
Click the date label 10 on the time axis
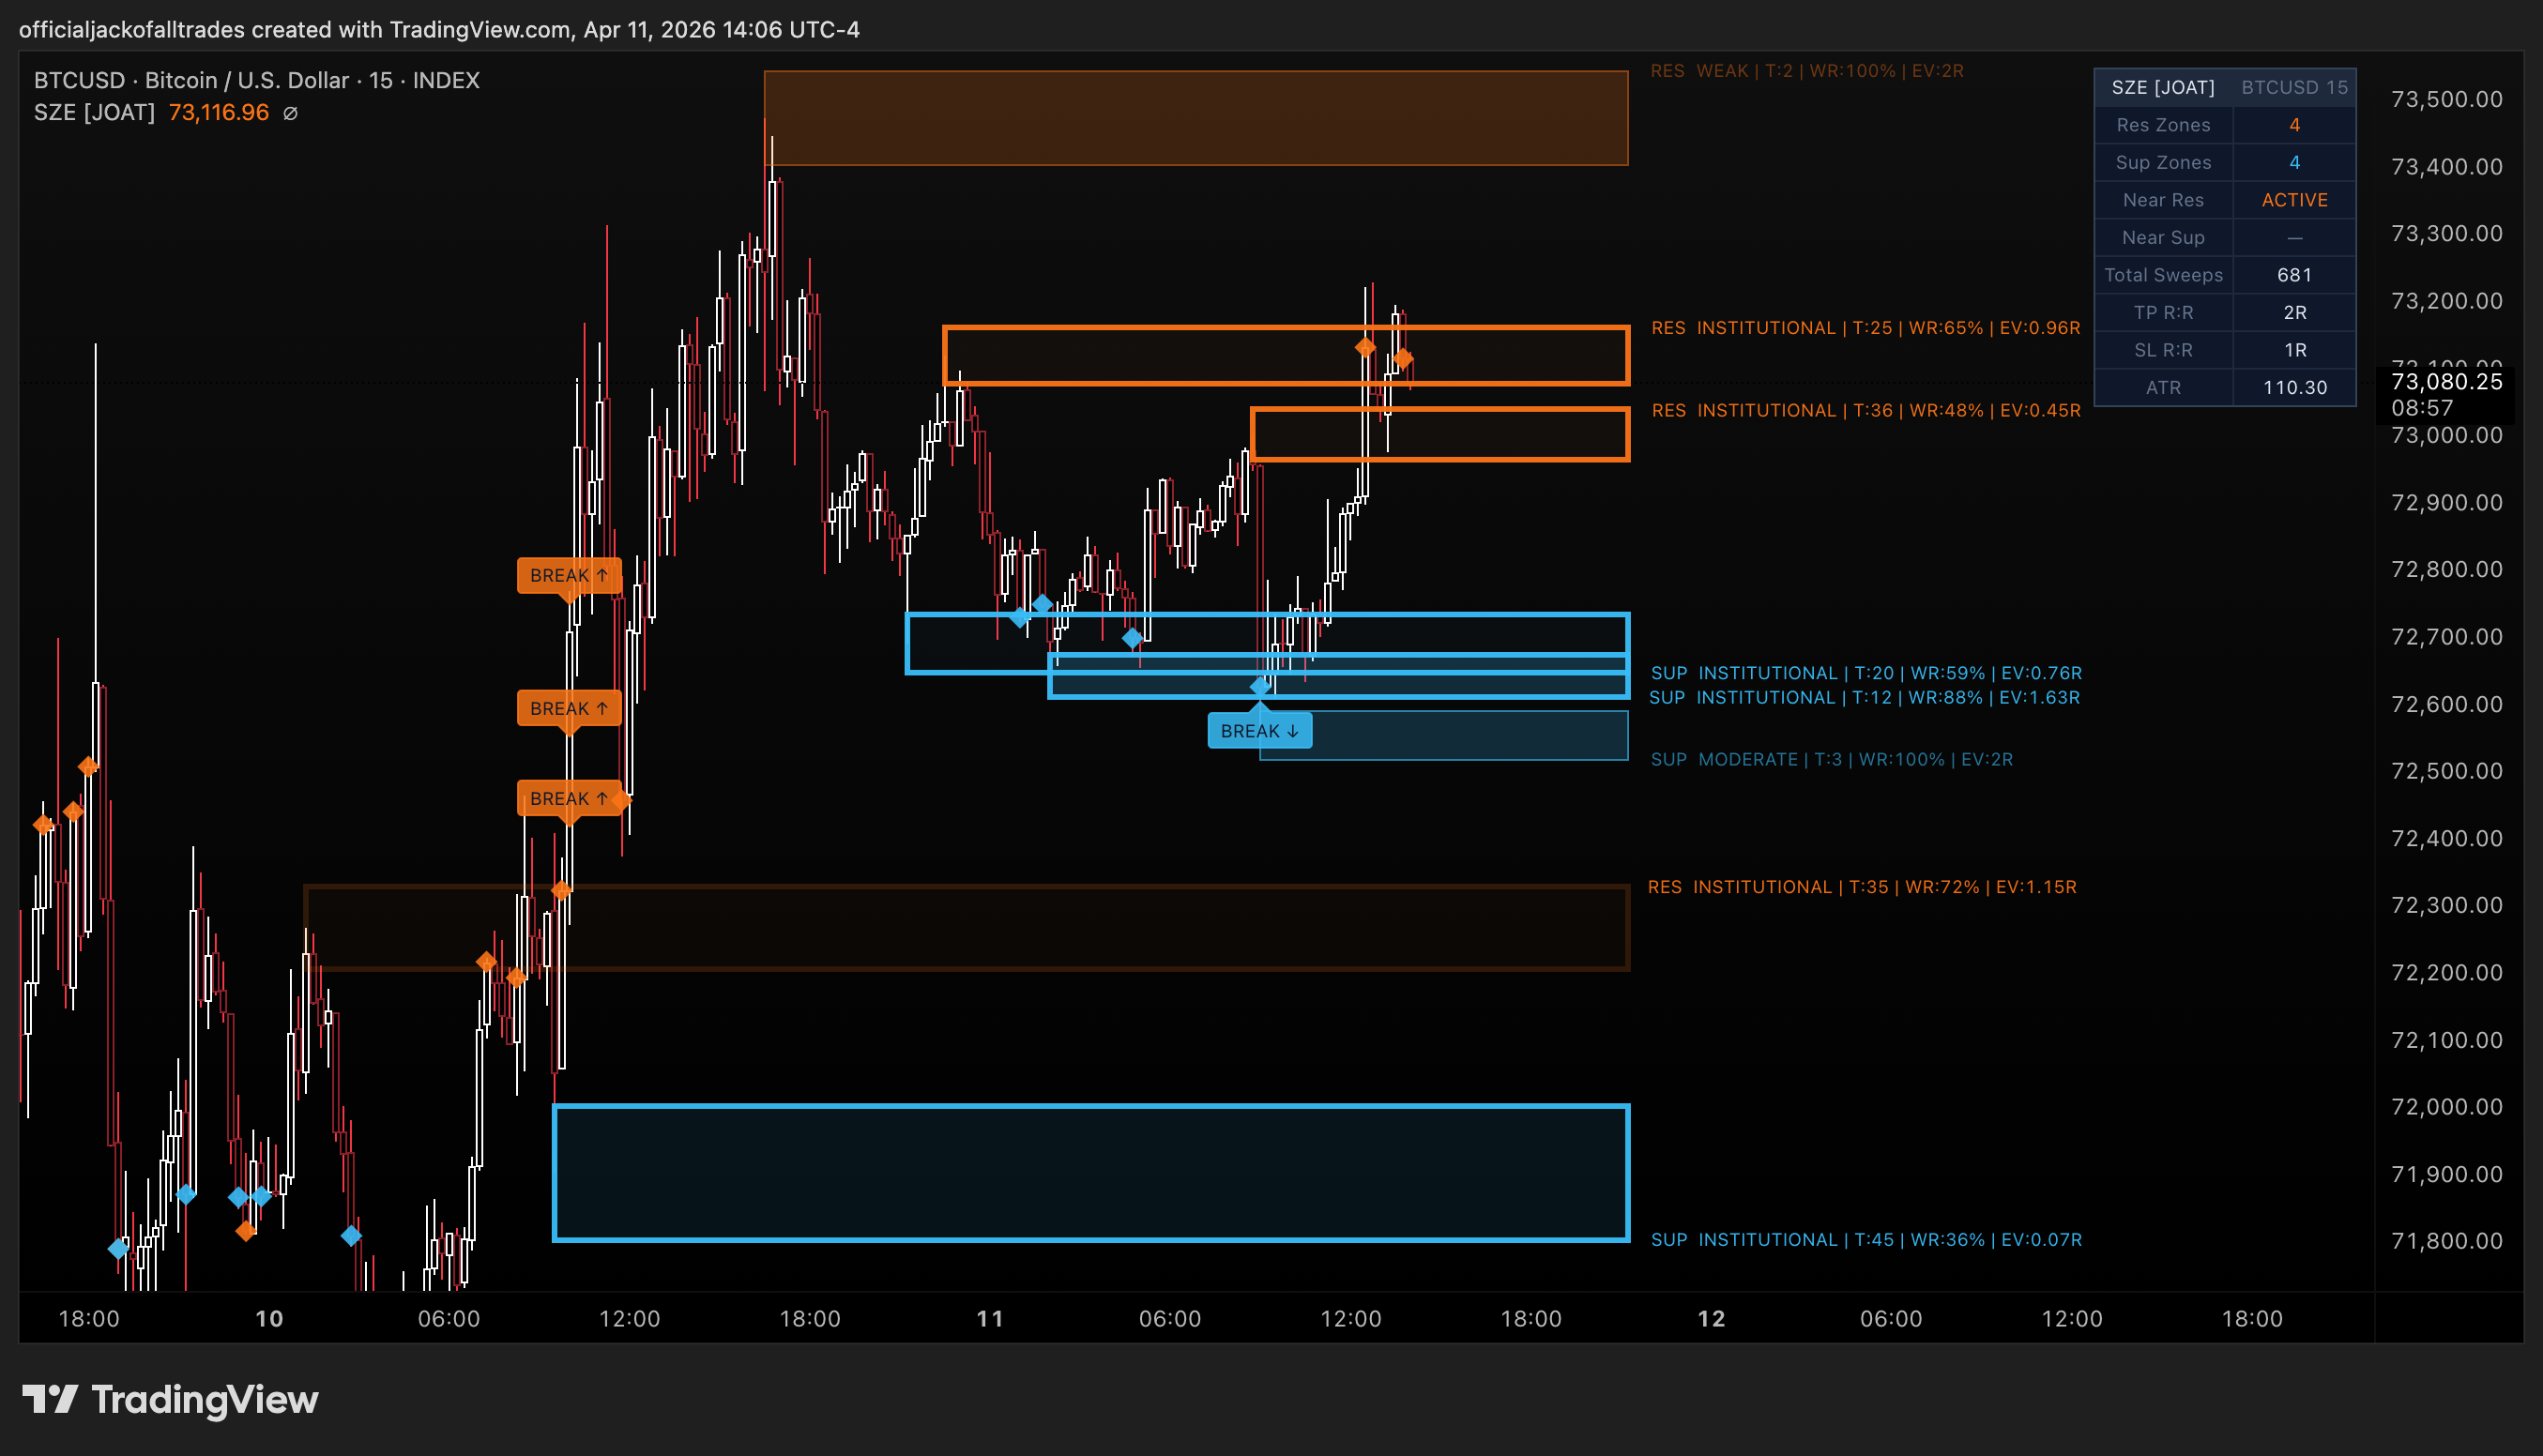click(x=269, y=1318)
